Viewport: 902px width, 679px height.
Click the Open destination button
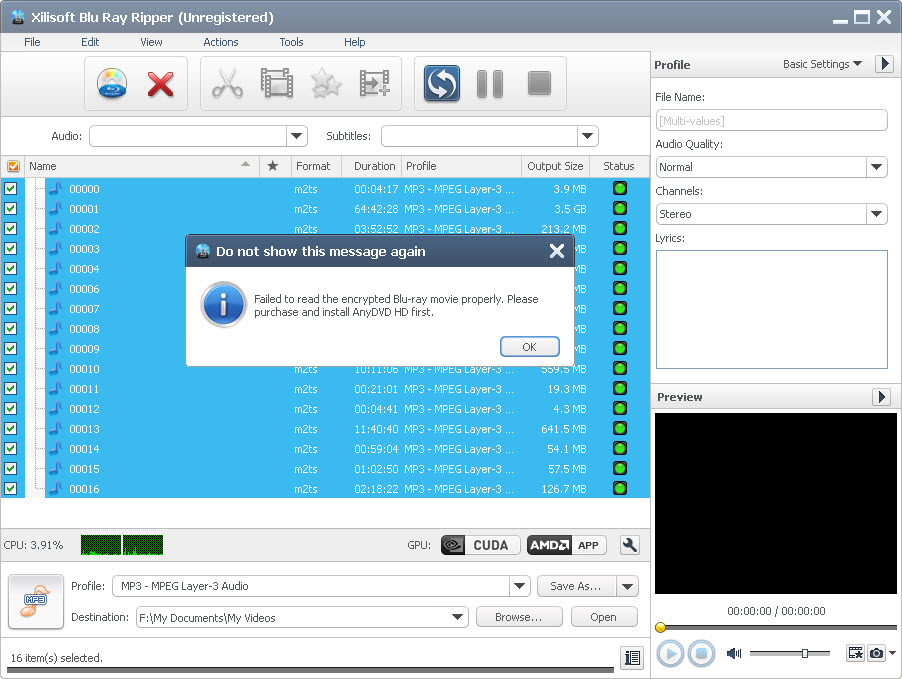coord(603,617)
